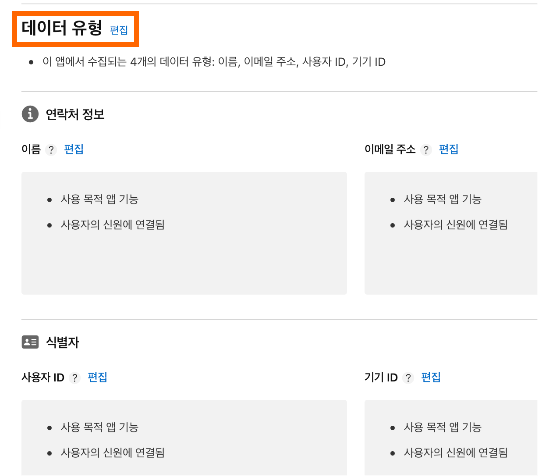
Task: Click the ID card icon beside 식별자
Action: pos(30,342)
